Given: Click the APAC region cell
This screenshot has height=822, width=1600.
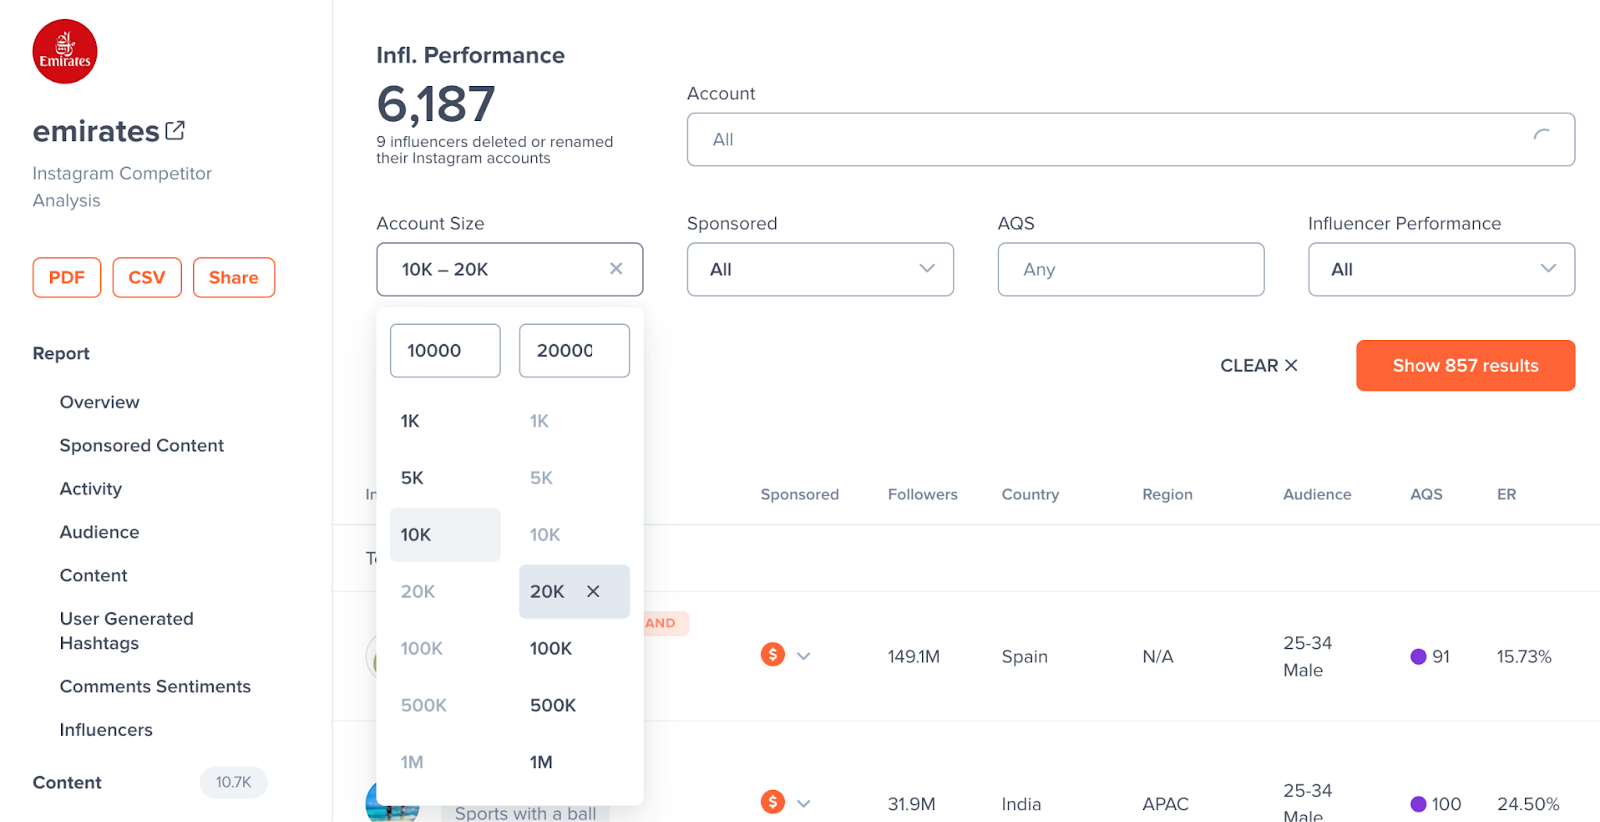Looking at the screenshot, I should 1166,804.
